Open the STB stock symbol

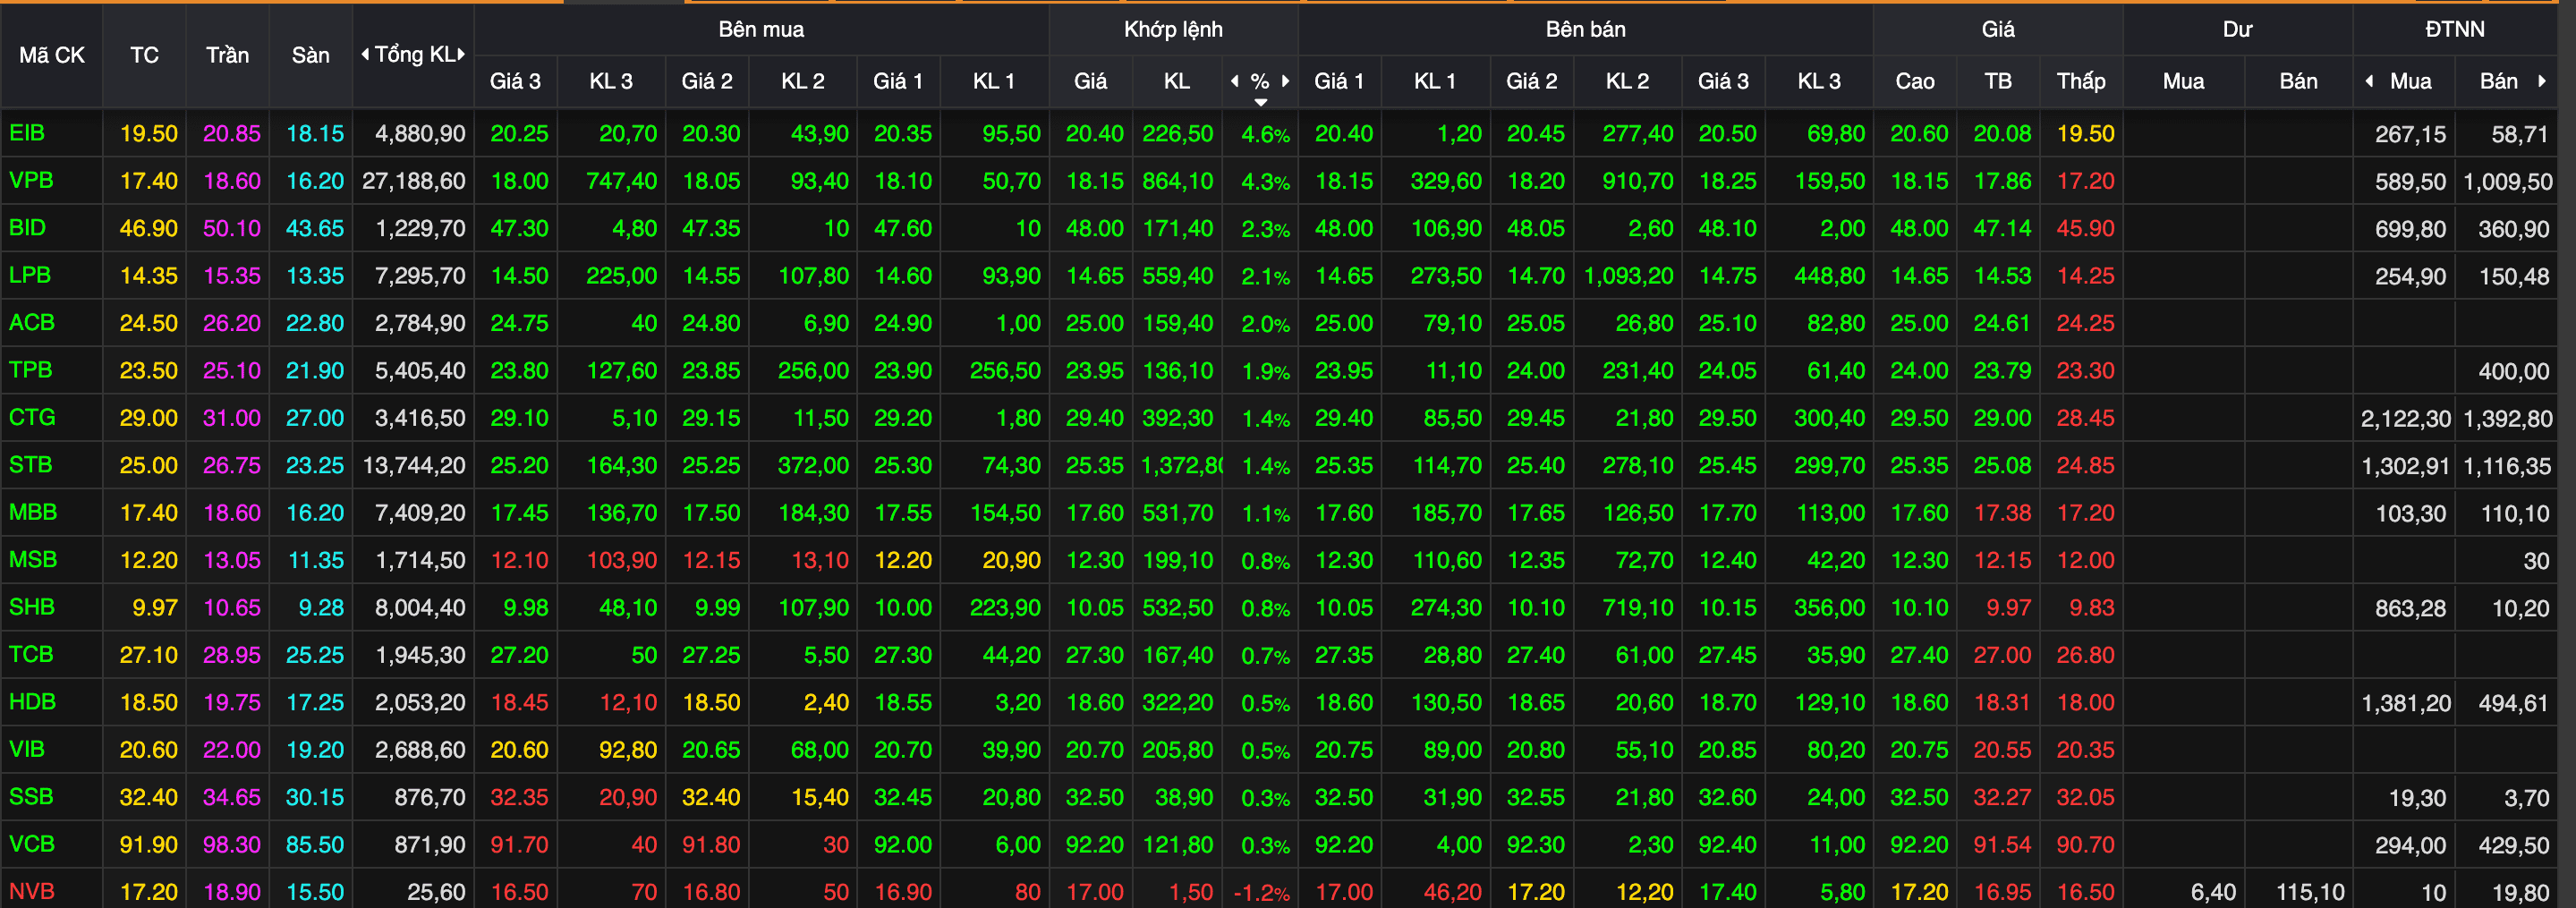pyautogui.click(x=30, y=464)
